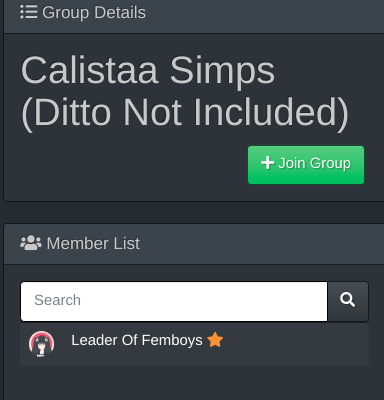Screen dimensions: 384x400
Task: Click the plus icon on Join Group
Action: [267, 163]
